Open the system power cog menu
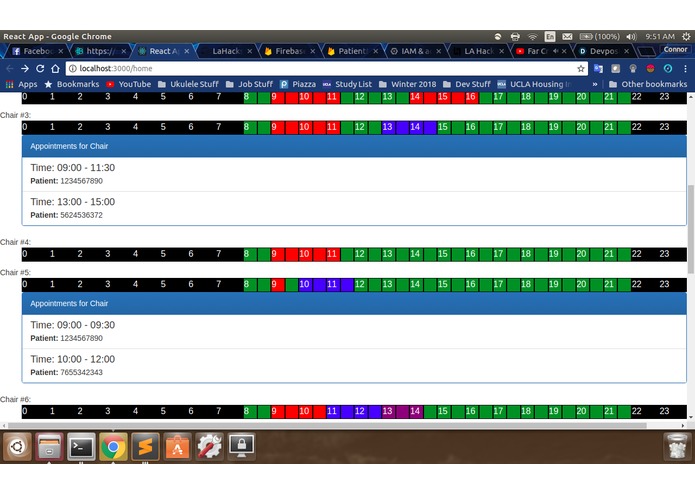Image resolution: width=695 pixels, height=494 pixels. [x=686, y=37]
